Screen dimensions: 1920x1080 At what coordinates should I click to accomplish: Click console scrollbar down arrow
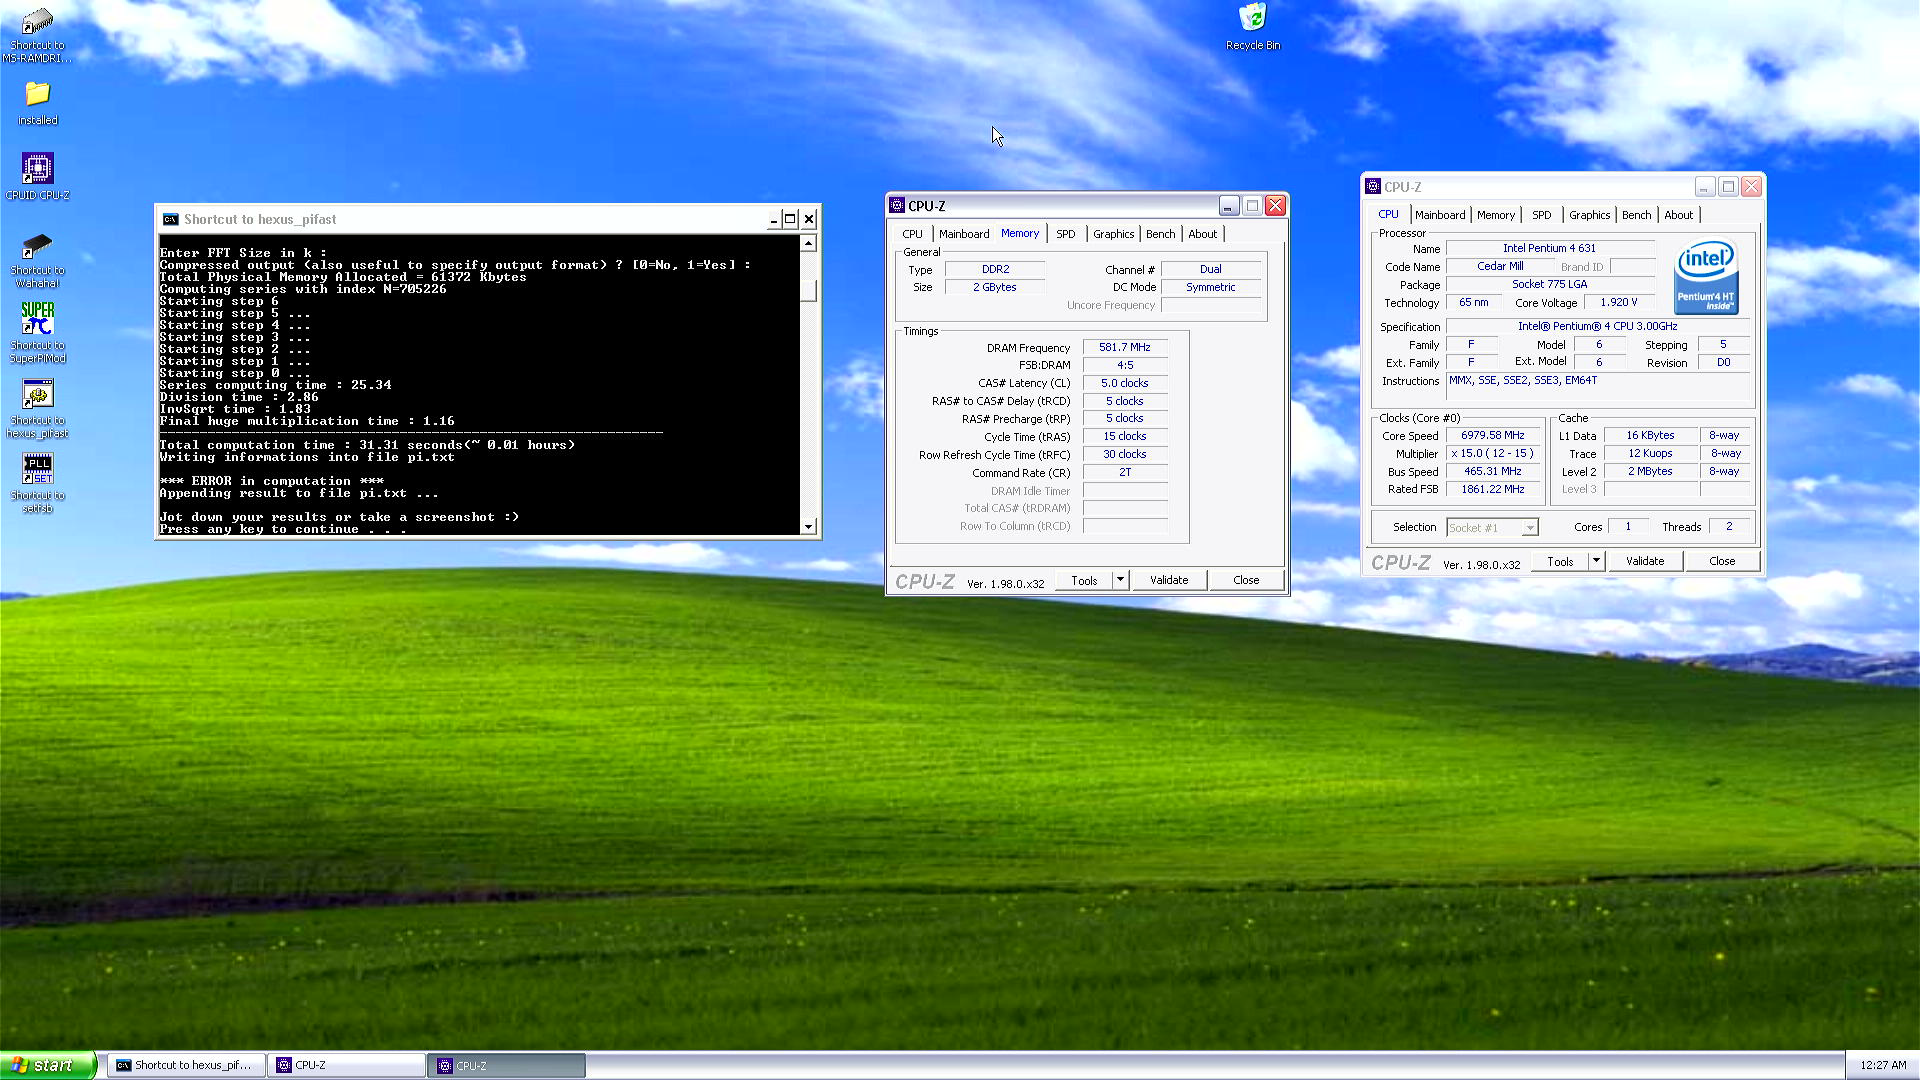pyautogui.click(x=809, y=526)
